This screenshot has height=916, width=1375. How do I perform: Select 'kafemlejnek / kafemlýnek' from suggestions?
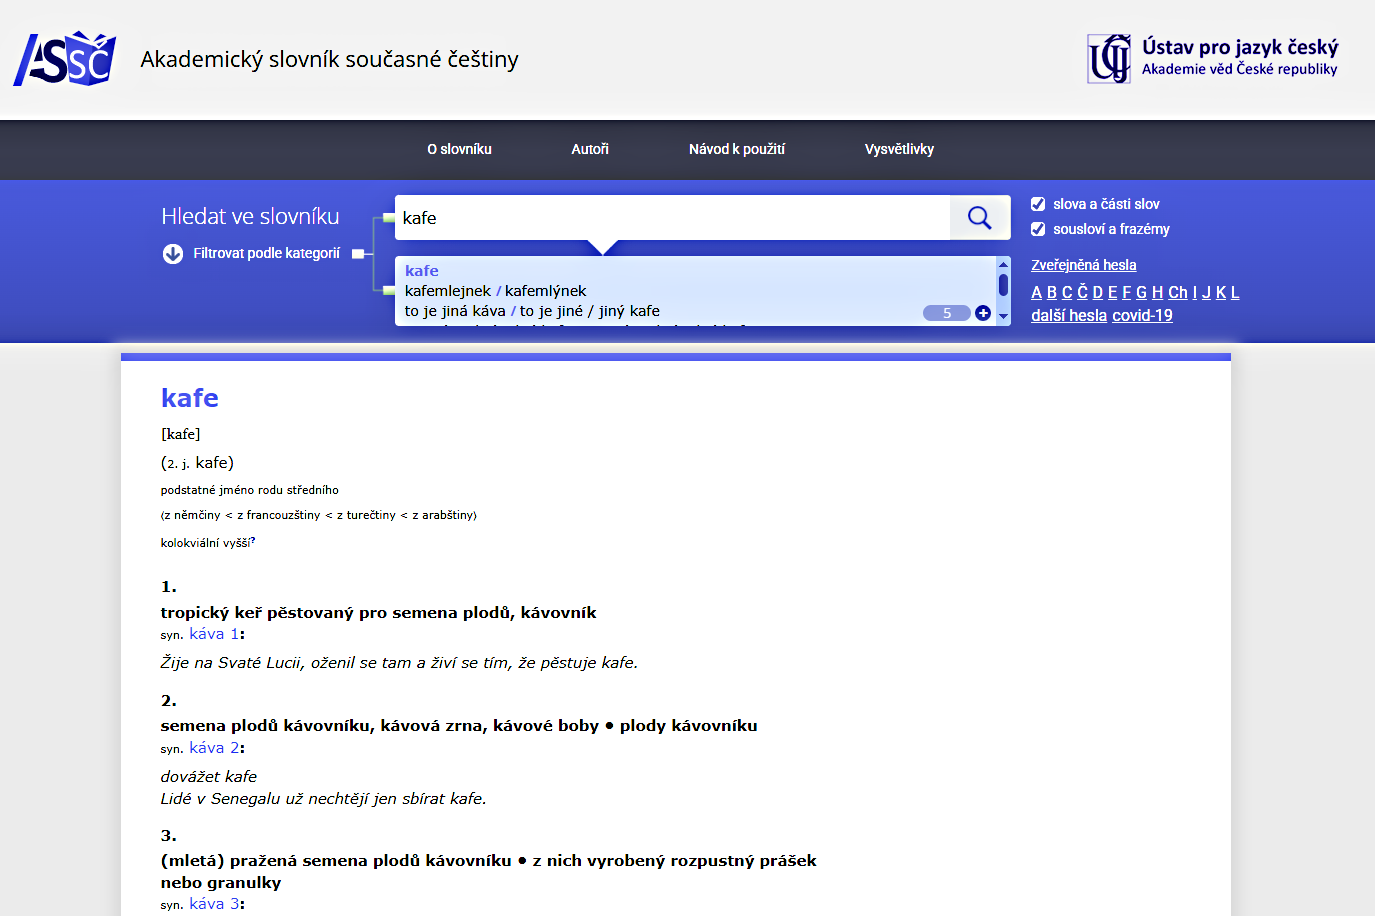495,291
